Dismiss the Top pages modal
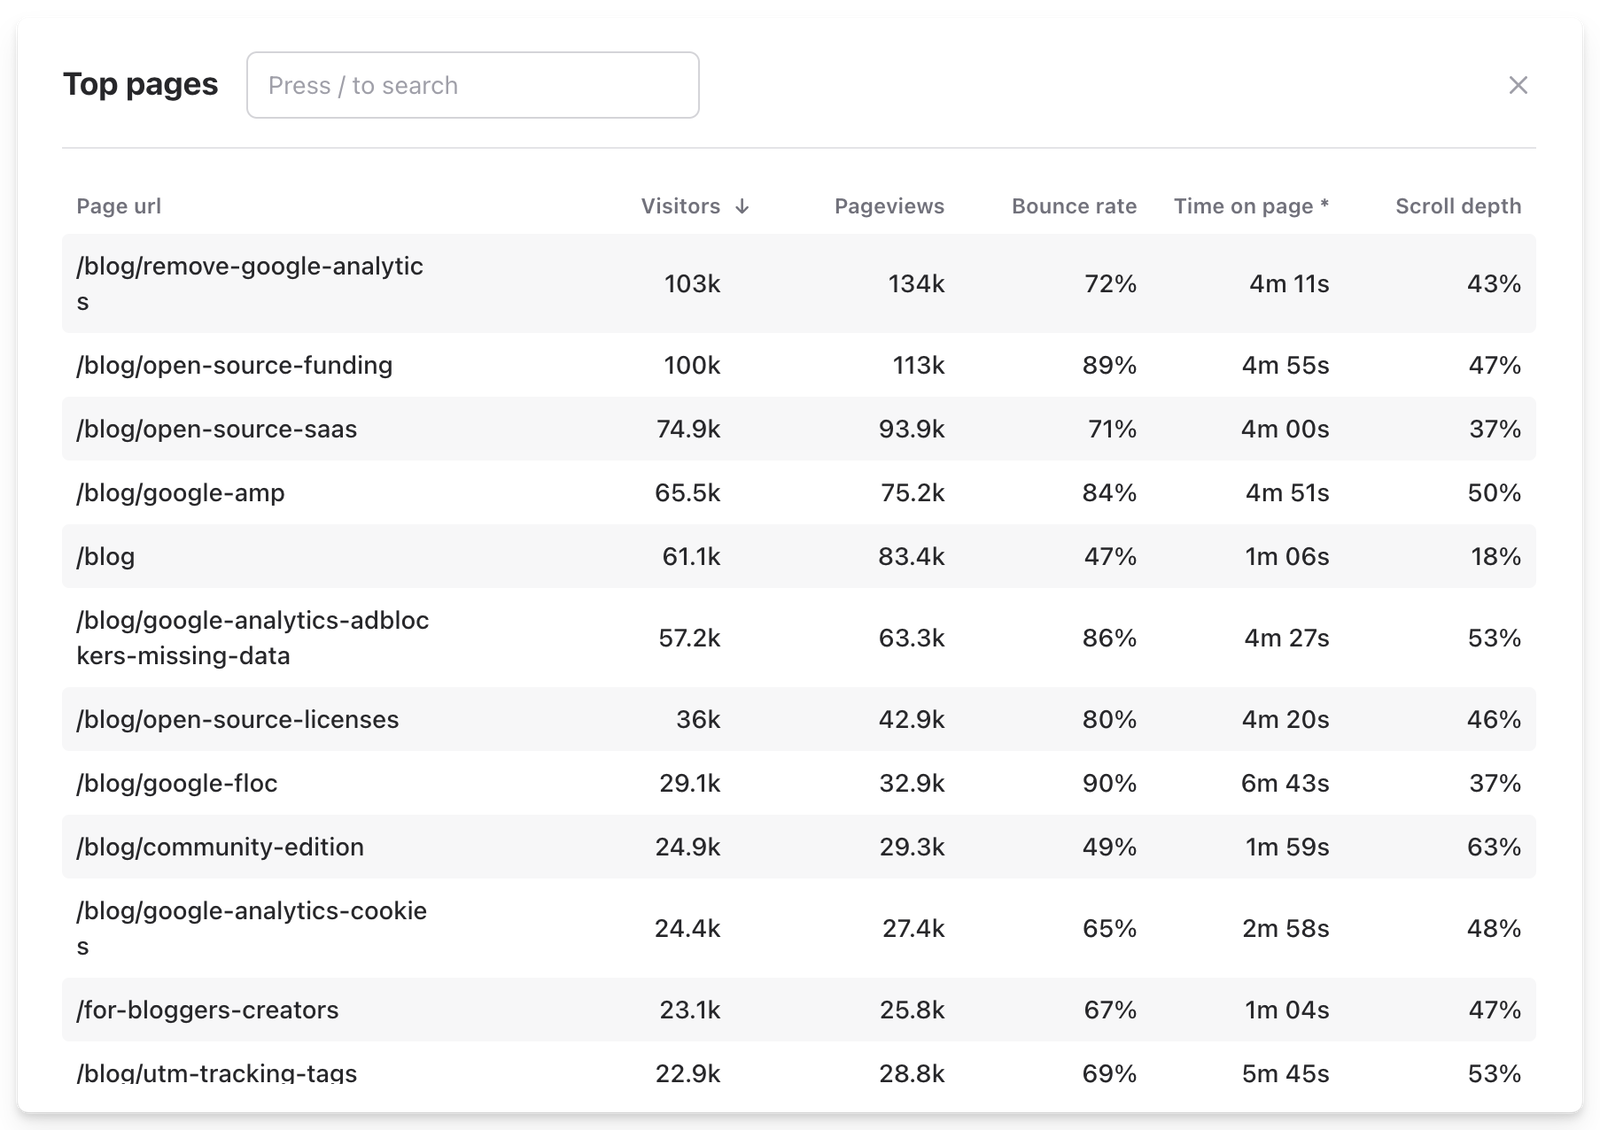1600x1130 pixels. [1518, 84]
